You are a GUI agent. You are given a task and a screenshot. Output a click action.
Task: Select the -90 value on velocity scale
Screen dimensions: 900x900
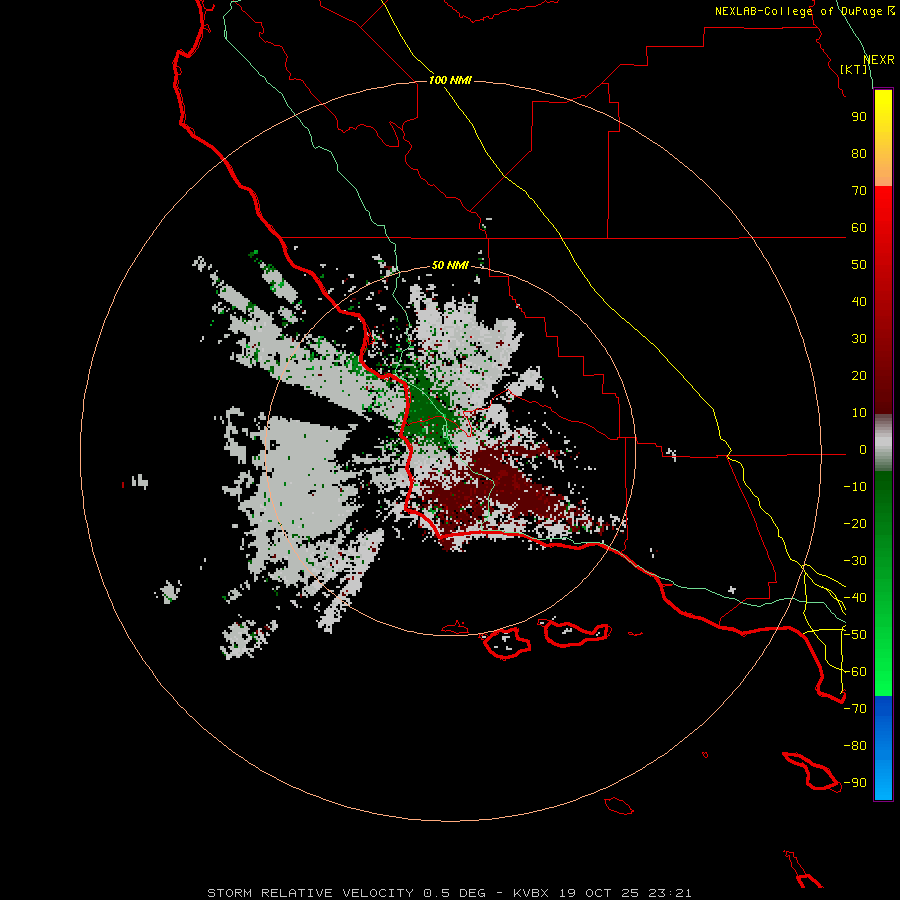(x=855, y=783)
